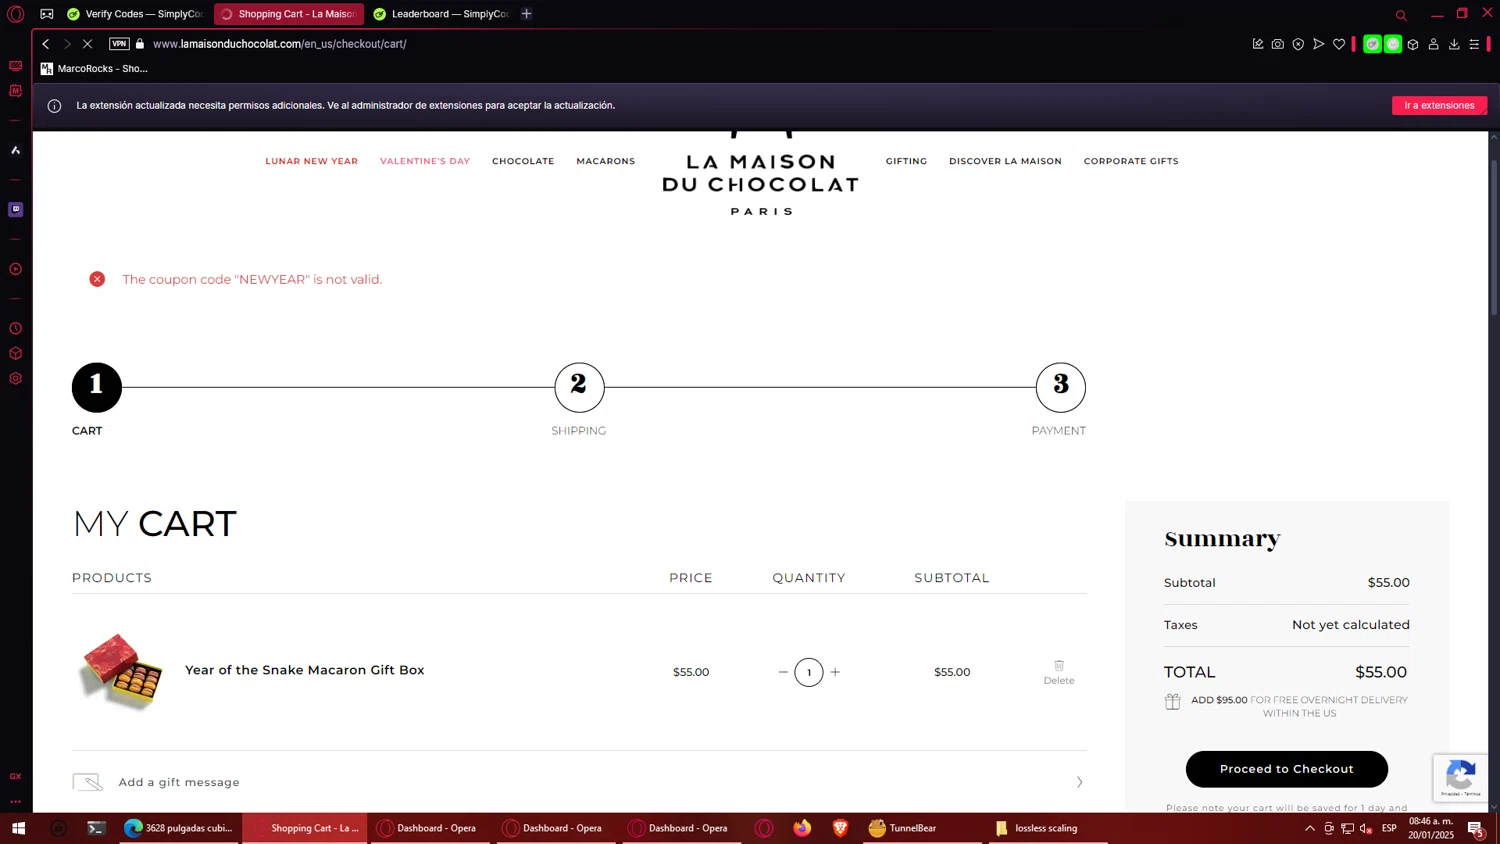
Task: Open the 3628 pulgadas Edge taskbar window
Action: point(178,828)
